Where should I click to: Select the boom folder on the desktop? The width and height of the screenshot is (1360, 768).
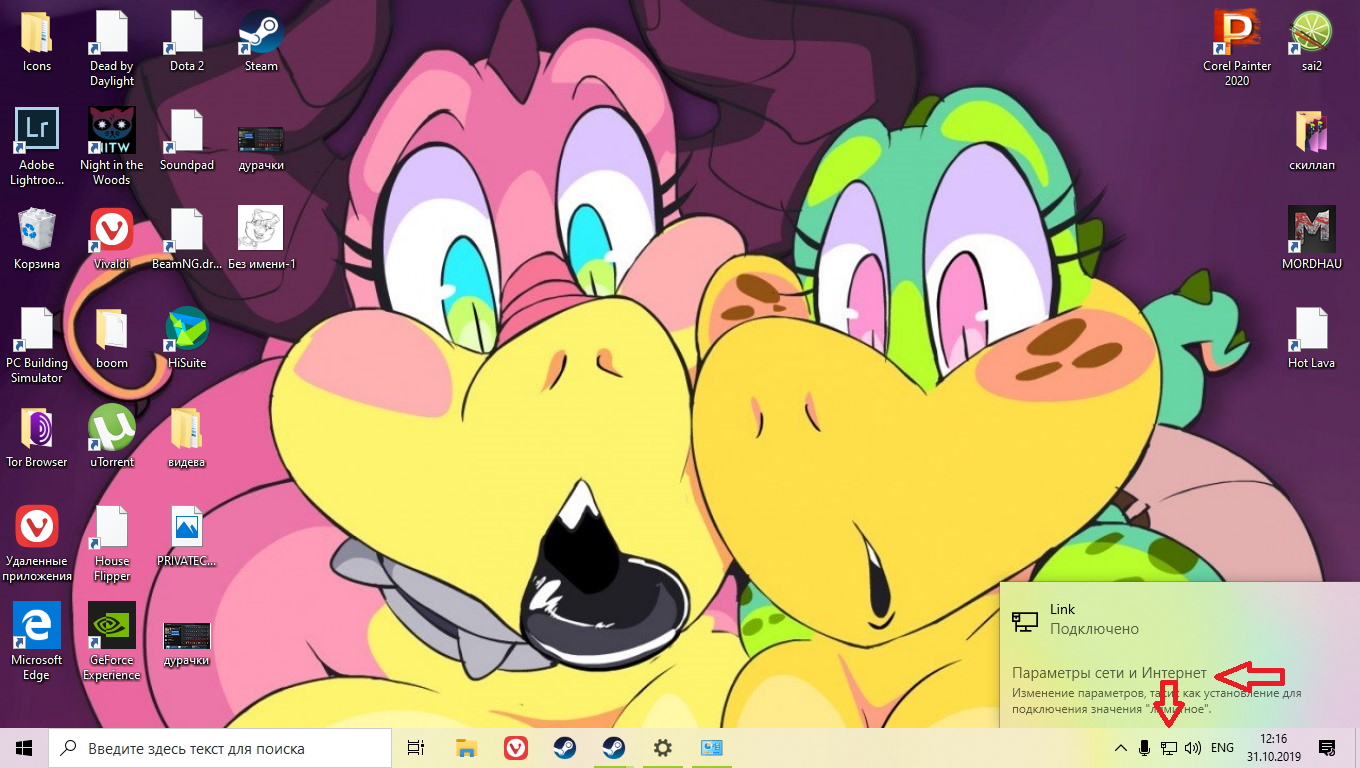point(111,338)
